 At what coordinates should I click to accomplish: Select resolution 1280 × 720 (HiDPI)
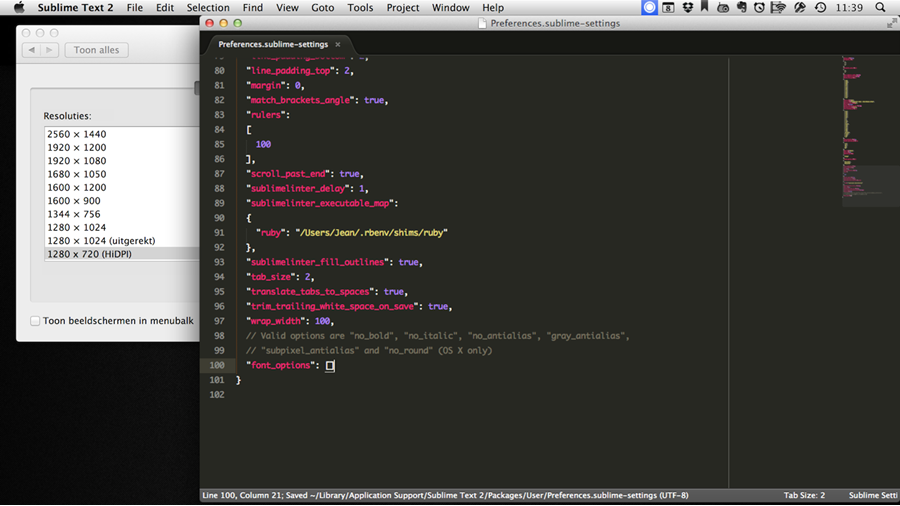[x=122, y=254]
